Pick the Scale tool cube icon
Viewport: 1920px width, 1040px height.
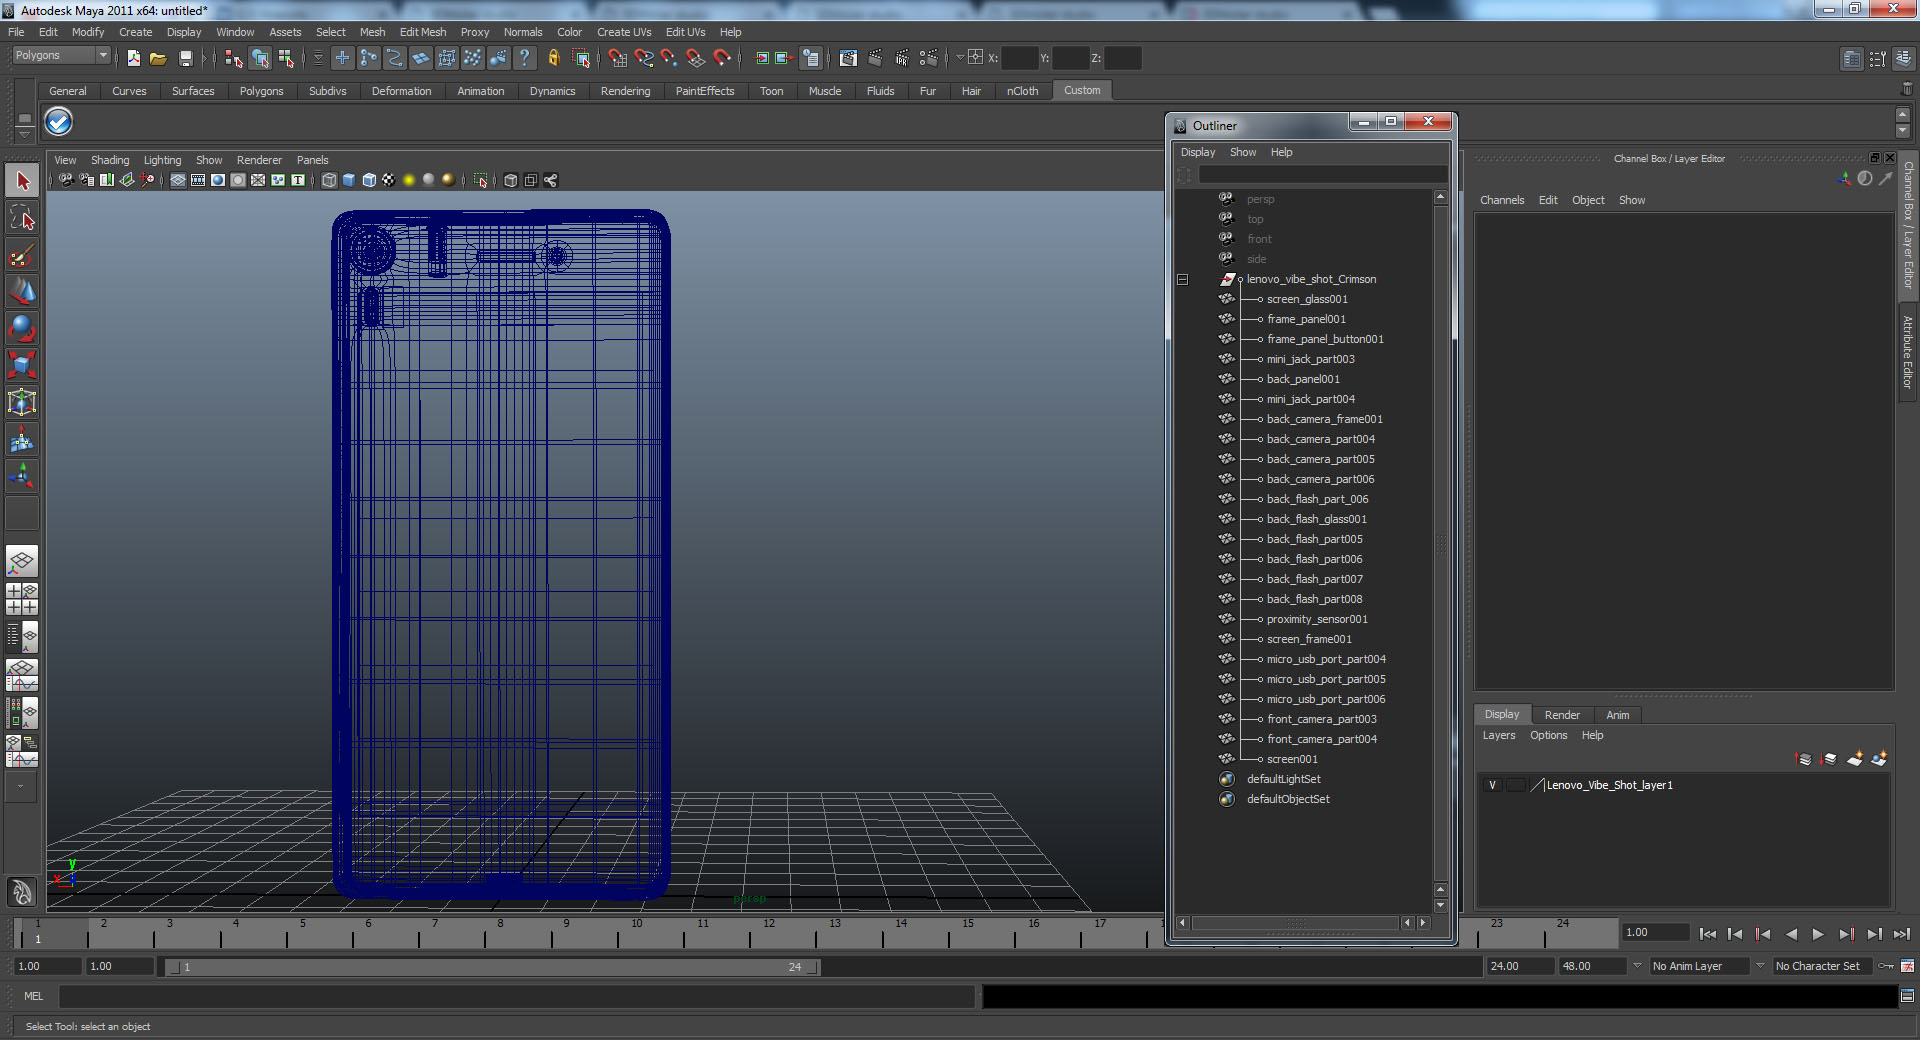(22, 365)
